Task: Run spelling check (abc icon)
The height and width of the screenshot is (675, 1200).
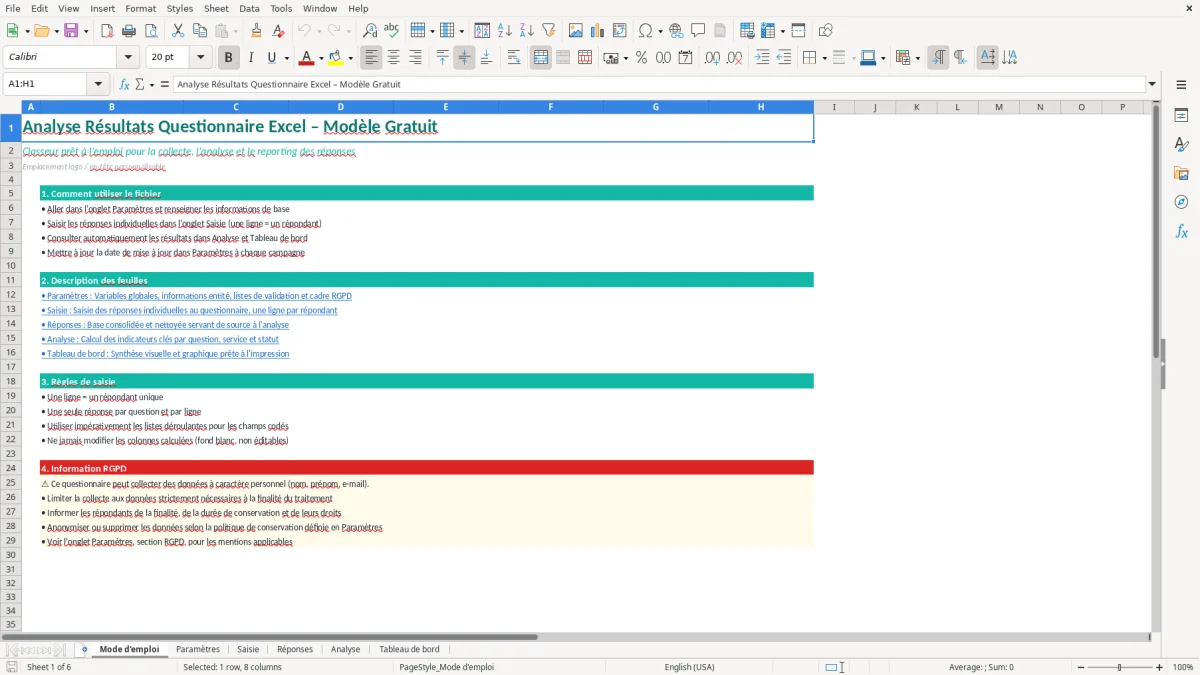Action: coord(391,31)
